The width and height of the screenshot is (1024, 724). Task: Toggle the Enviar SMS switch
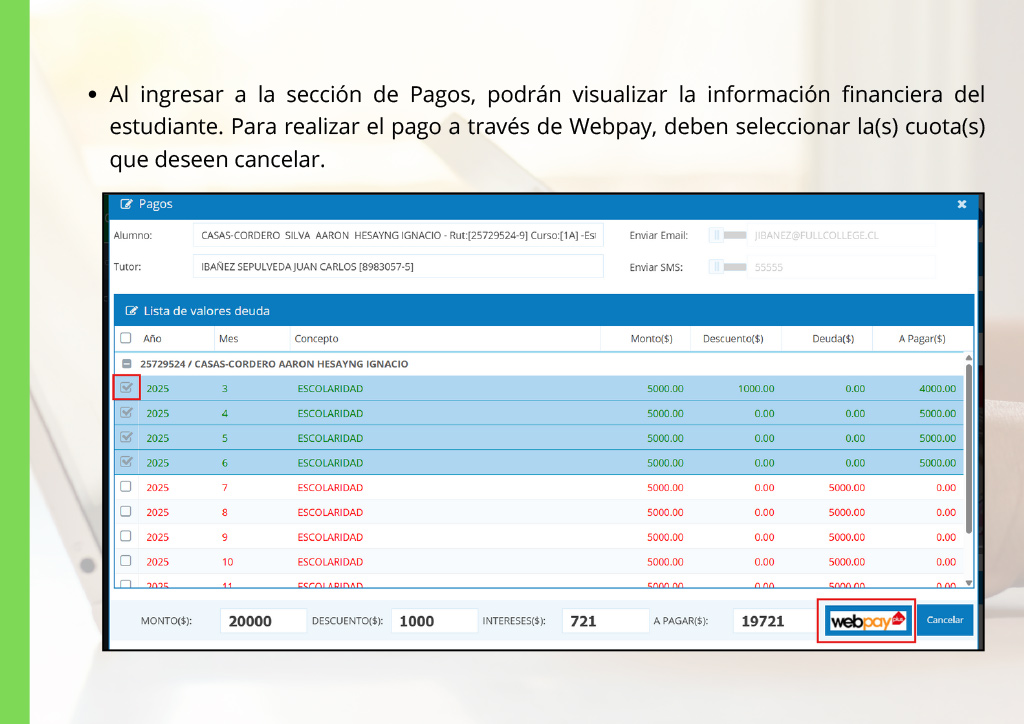pos(728,266)
